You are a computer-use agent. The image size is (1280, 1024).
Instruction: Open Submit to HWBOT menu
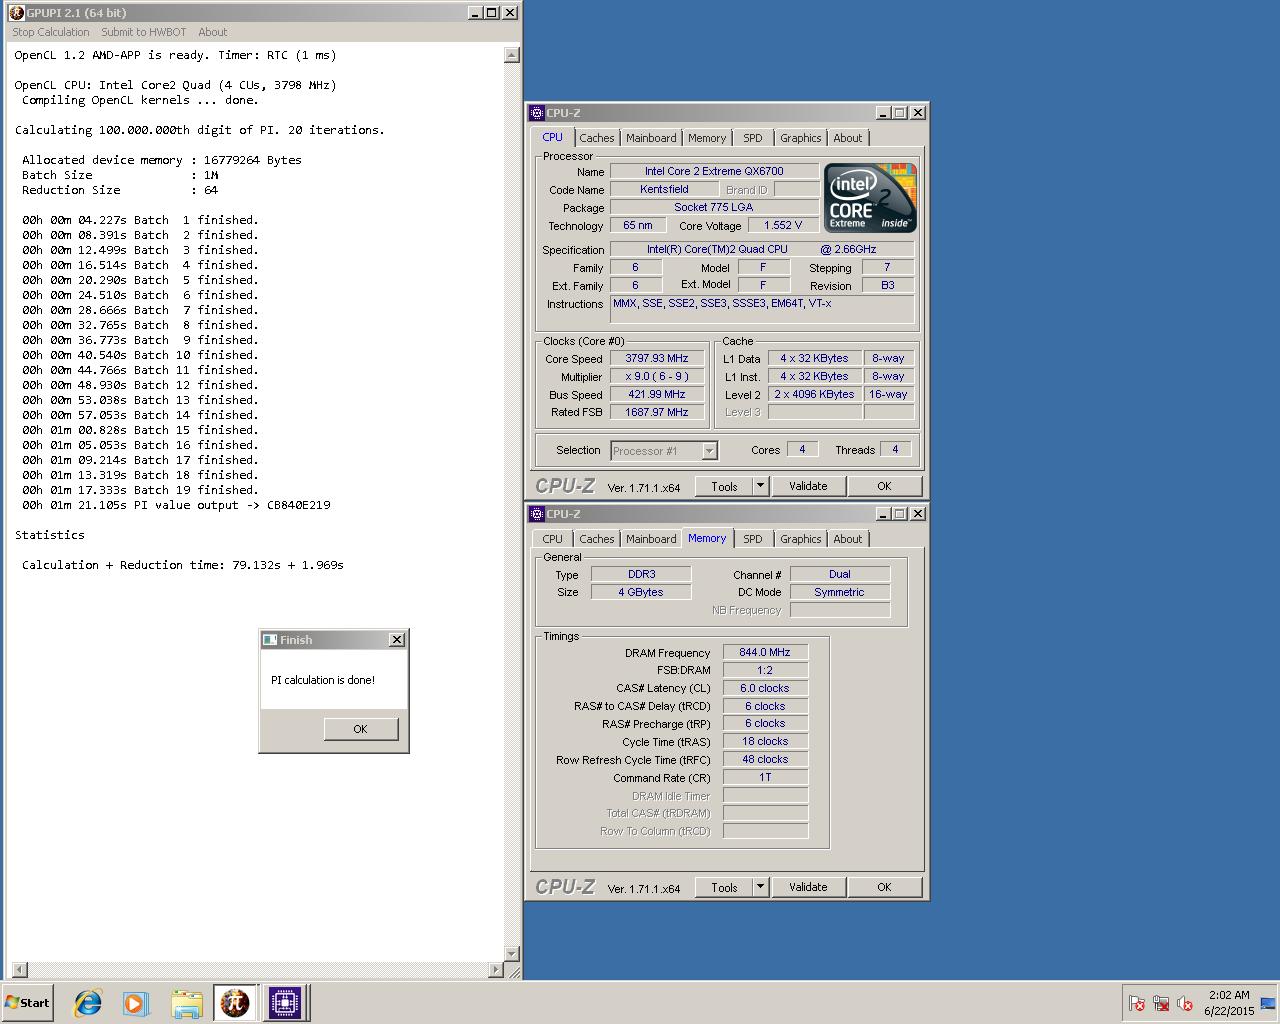[x=143, y=32]
